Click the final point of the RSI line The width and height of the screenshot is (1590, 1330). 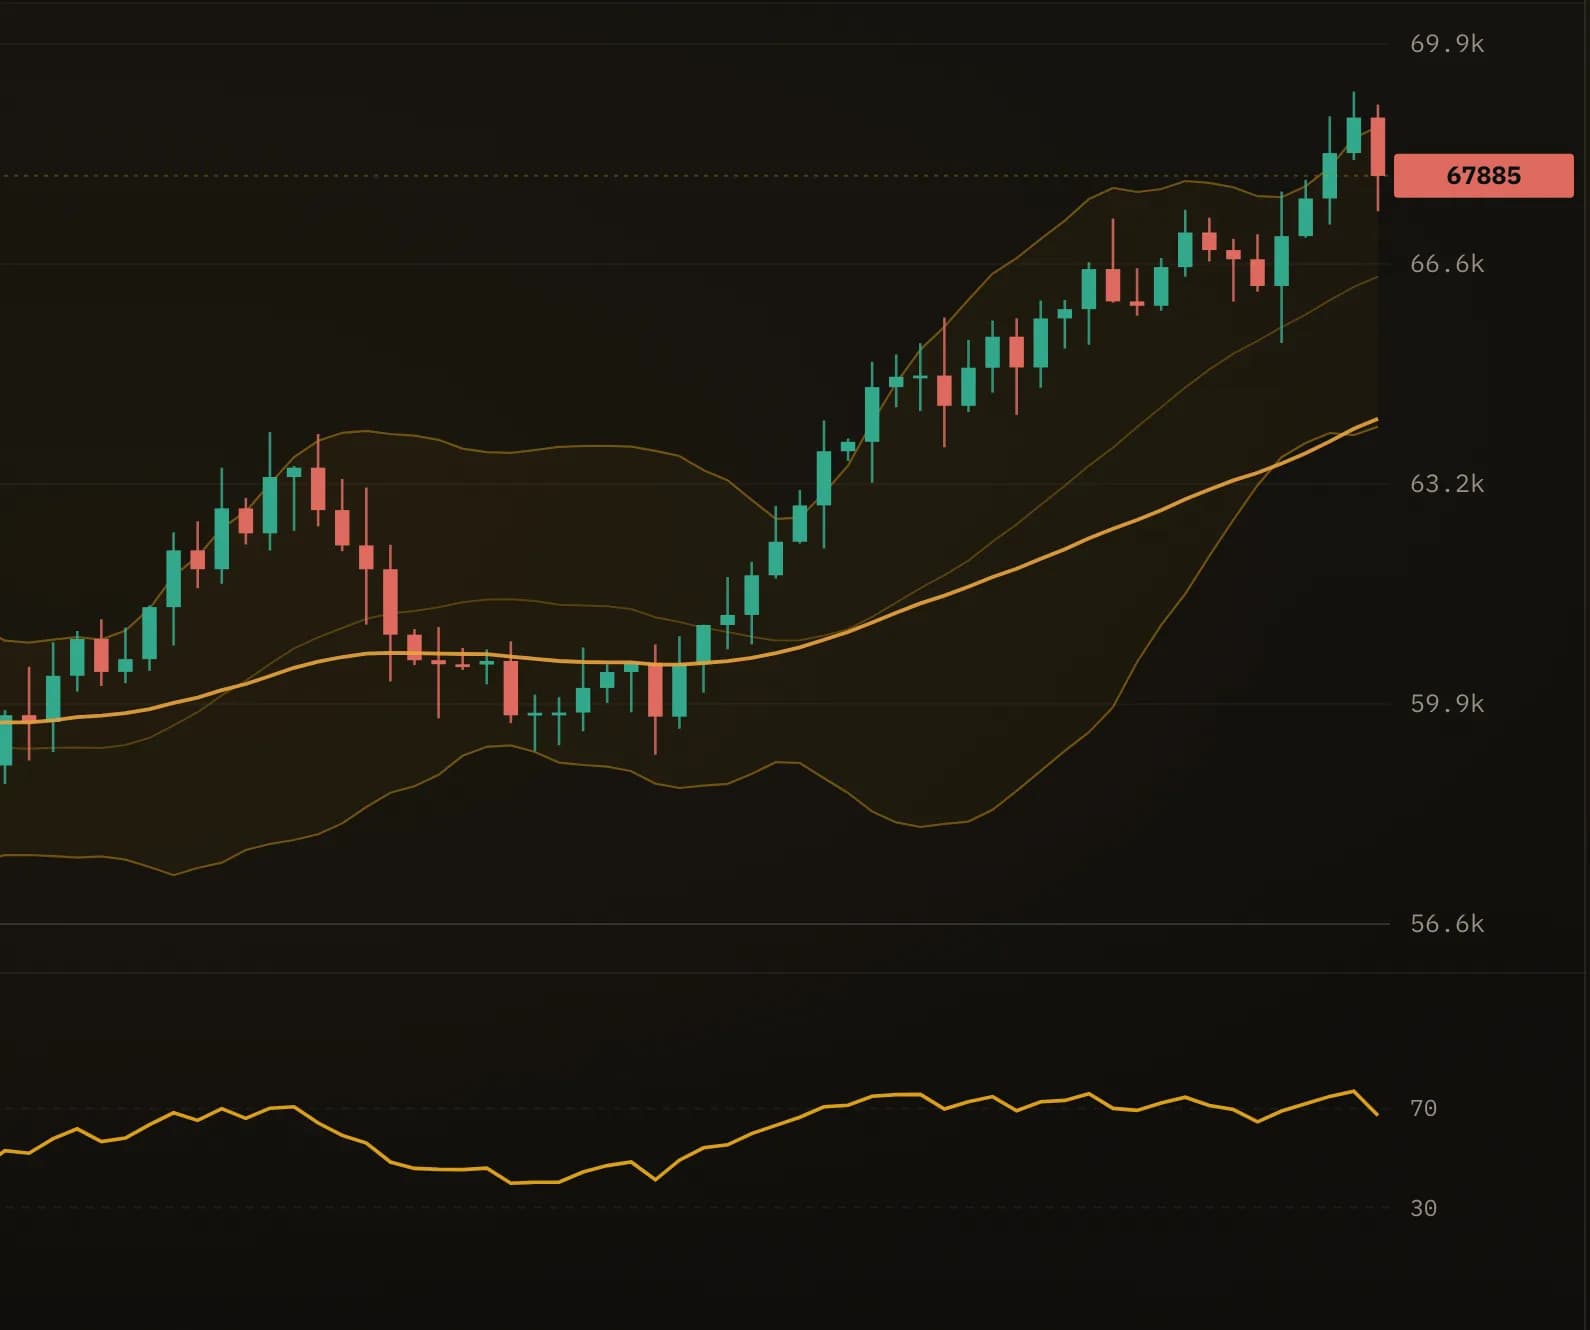1378,1114
